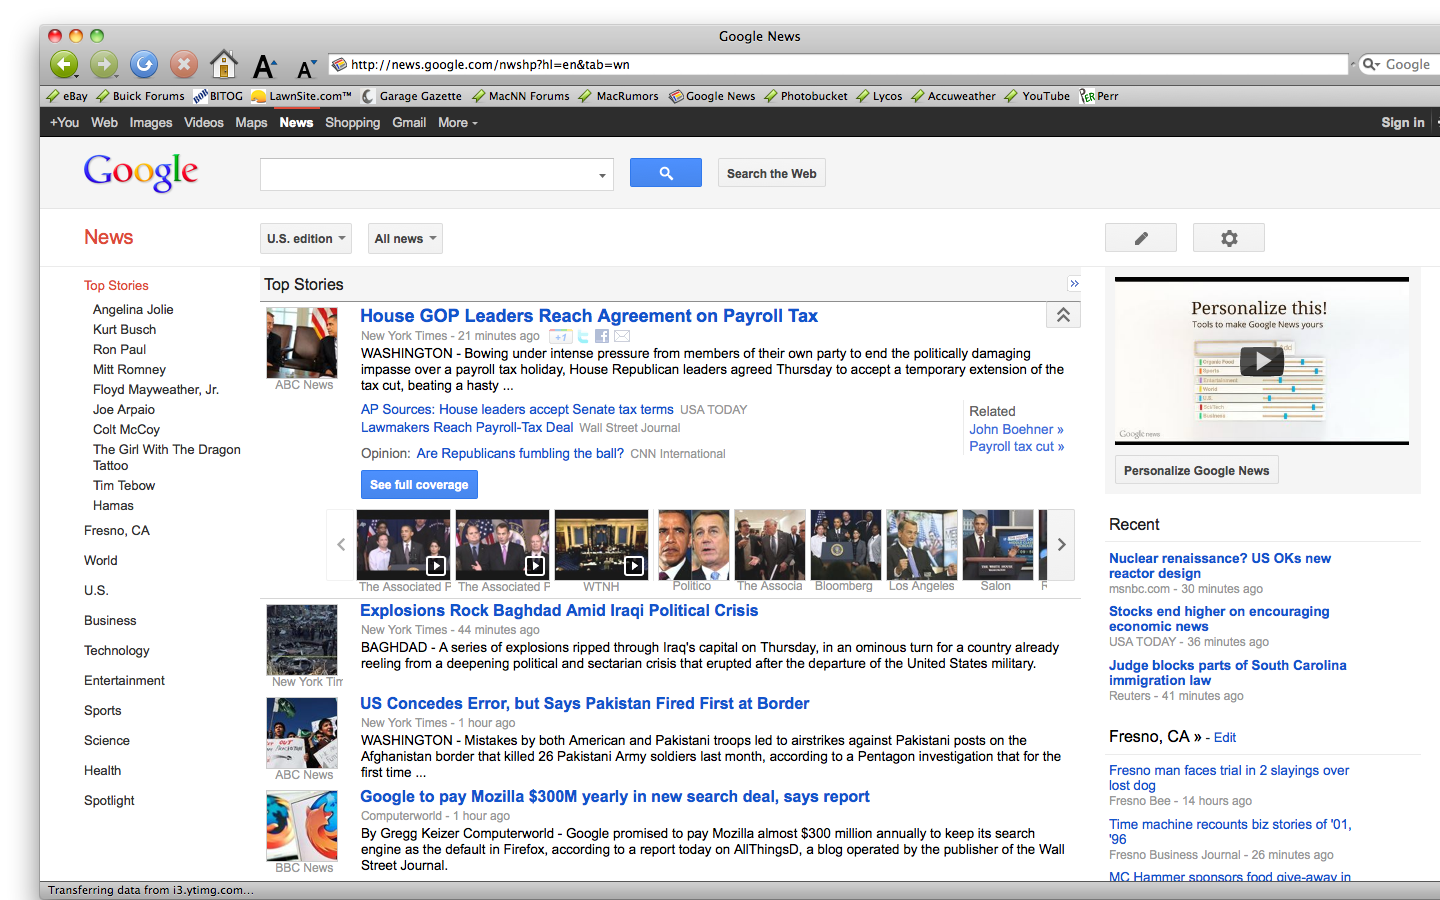The height and width of the screenshot is (900, 1440).
Task: Click the blue magnifier search button
Action: pos(666,173)
